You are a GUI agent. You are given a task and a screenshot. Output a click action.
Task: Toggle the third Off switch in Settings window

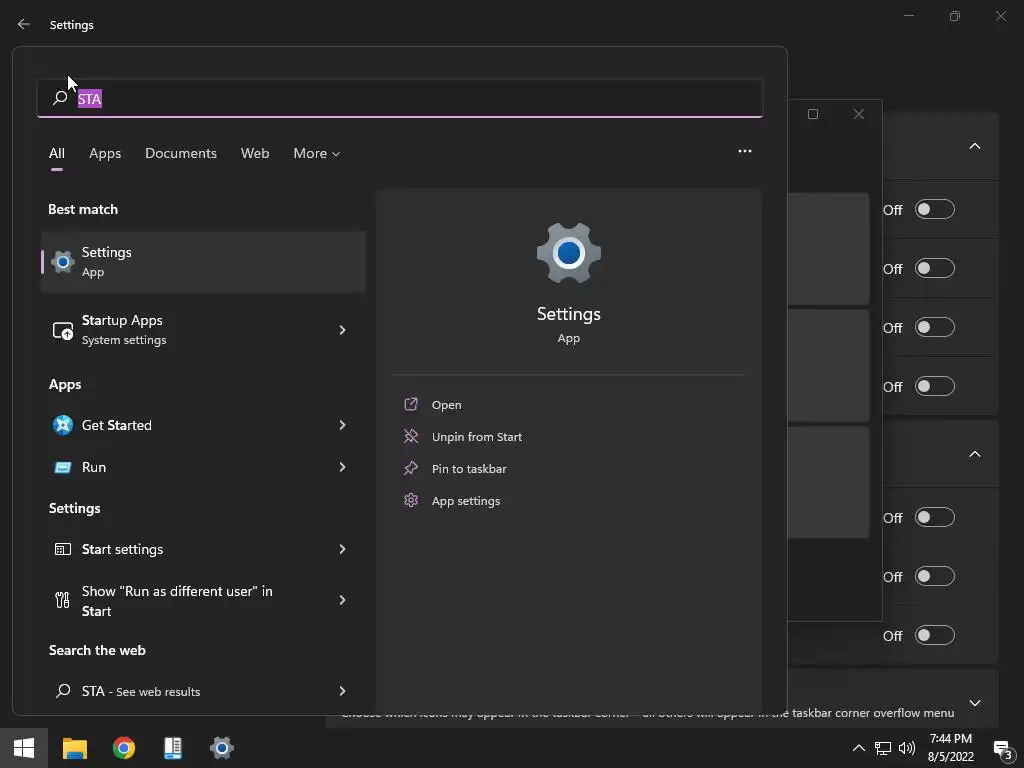(935, 327)
